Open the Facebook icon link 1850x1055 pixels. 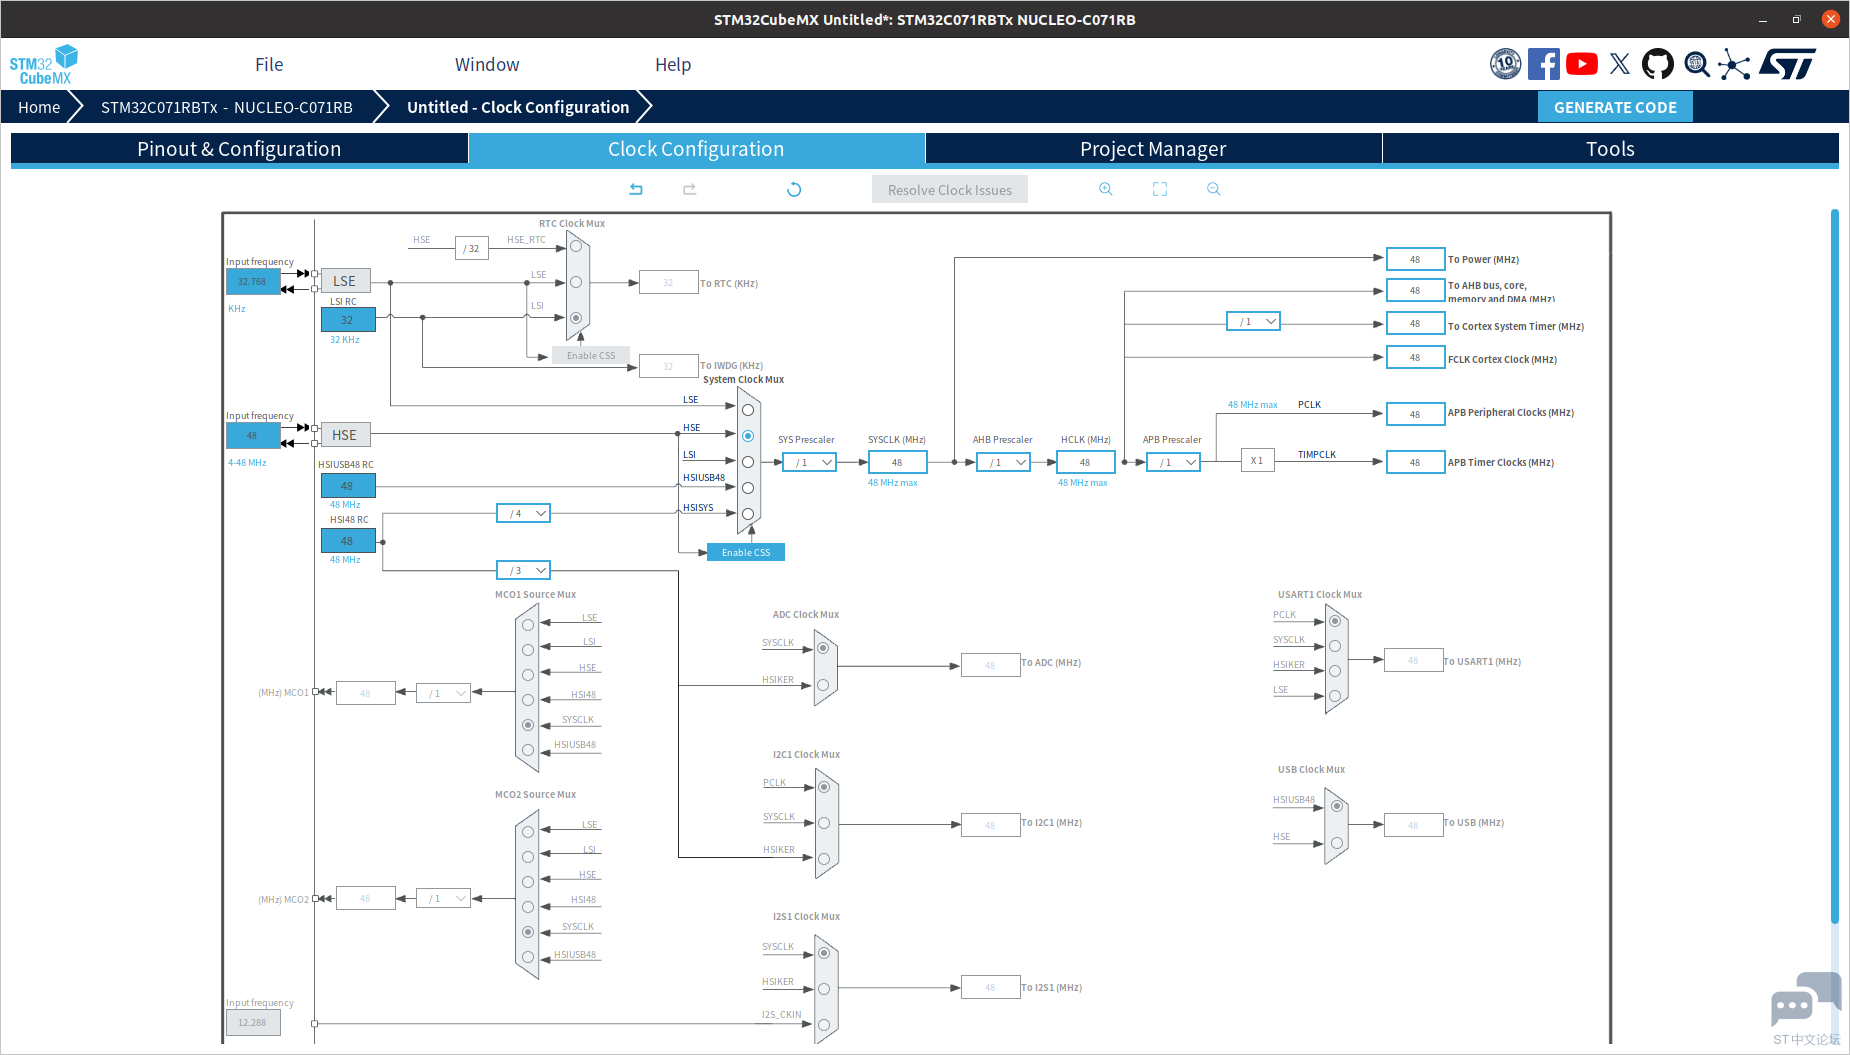tap(1543, 64)
